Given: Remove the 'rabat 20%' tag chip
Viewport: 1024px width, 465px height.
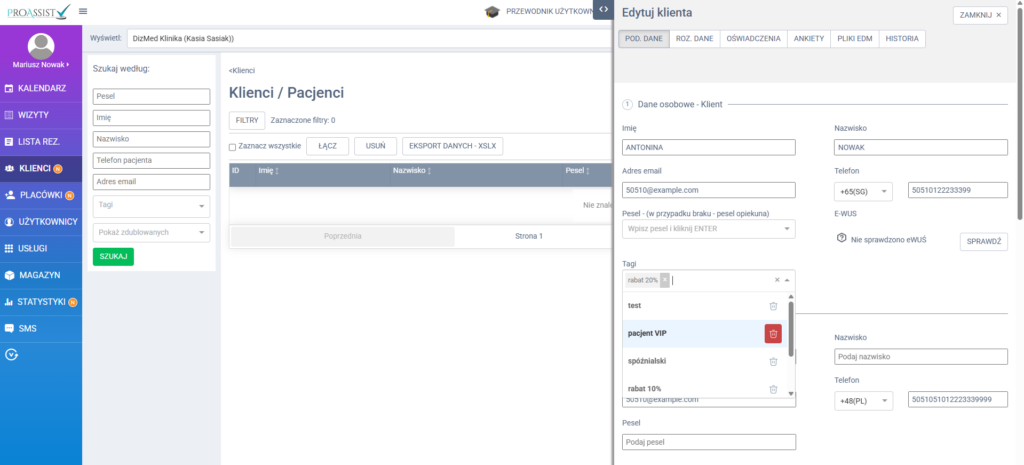Looking at the screenshot, I should click(x=665, y=280).
